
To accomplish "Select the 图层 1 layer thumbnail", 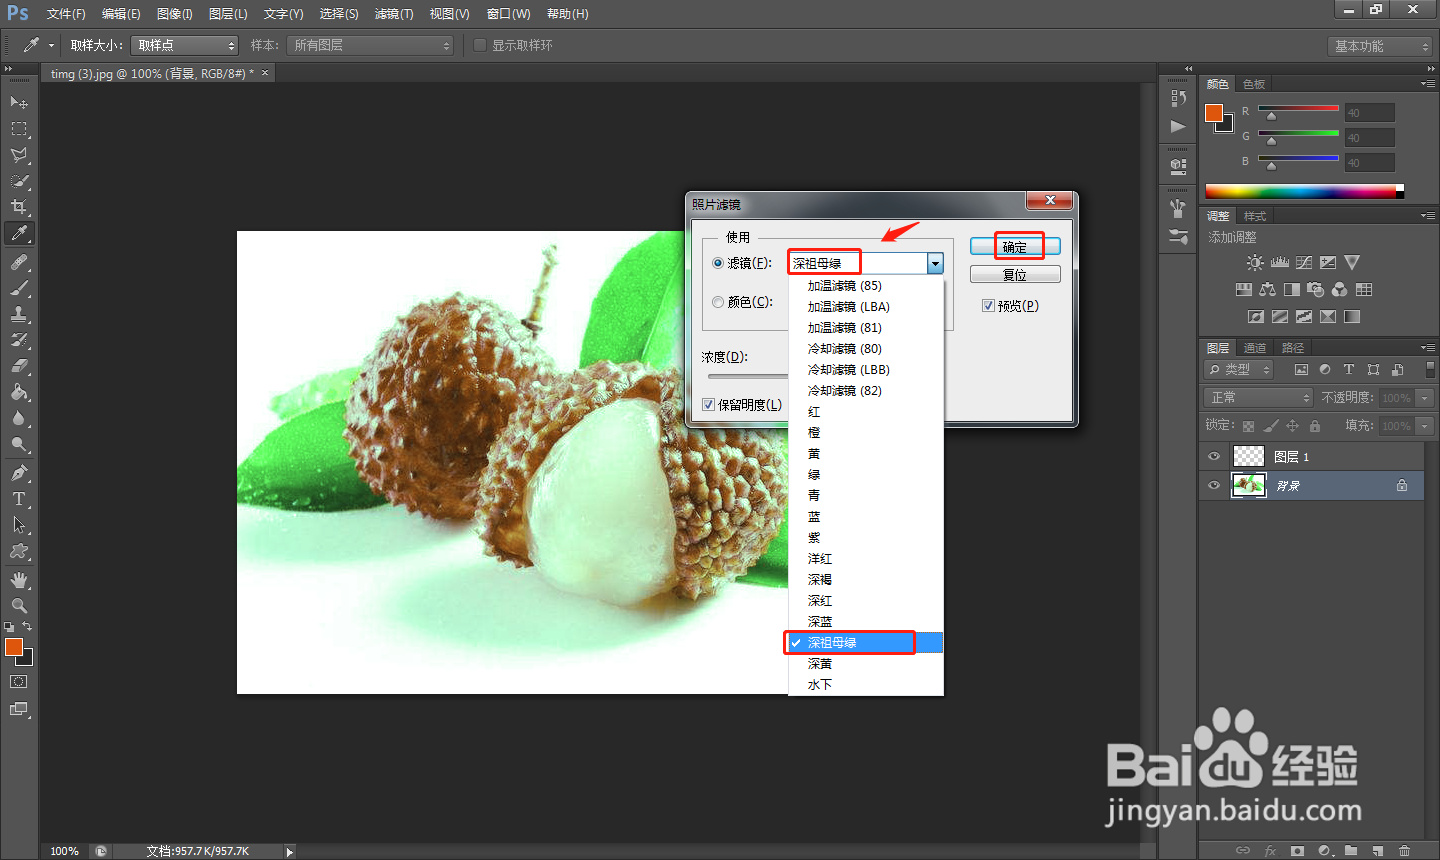I will point(1249,456).
